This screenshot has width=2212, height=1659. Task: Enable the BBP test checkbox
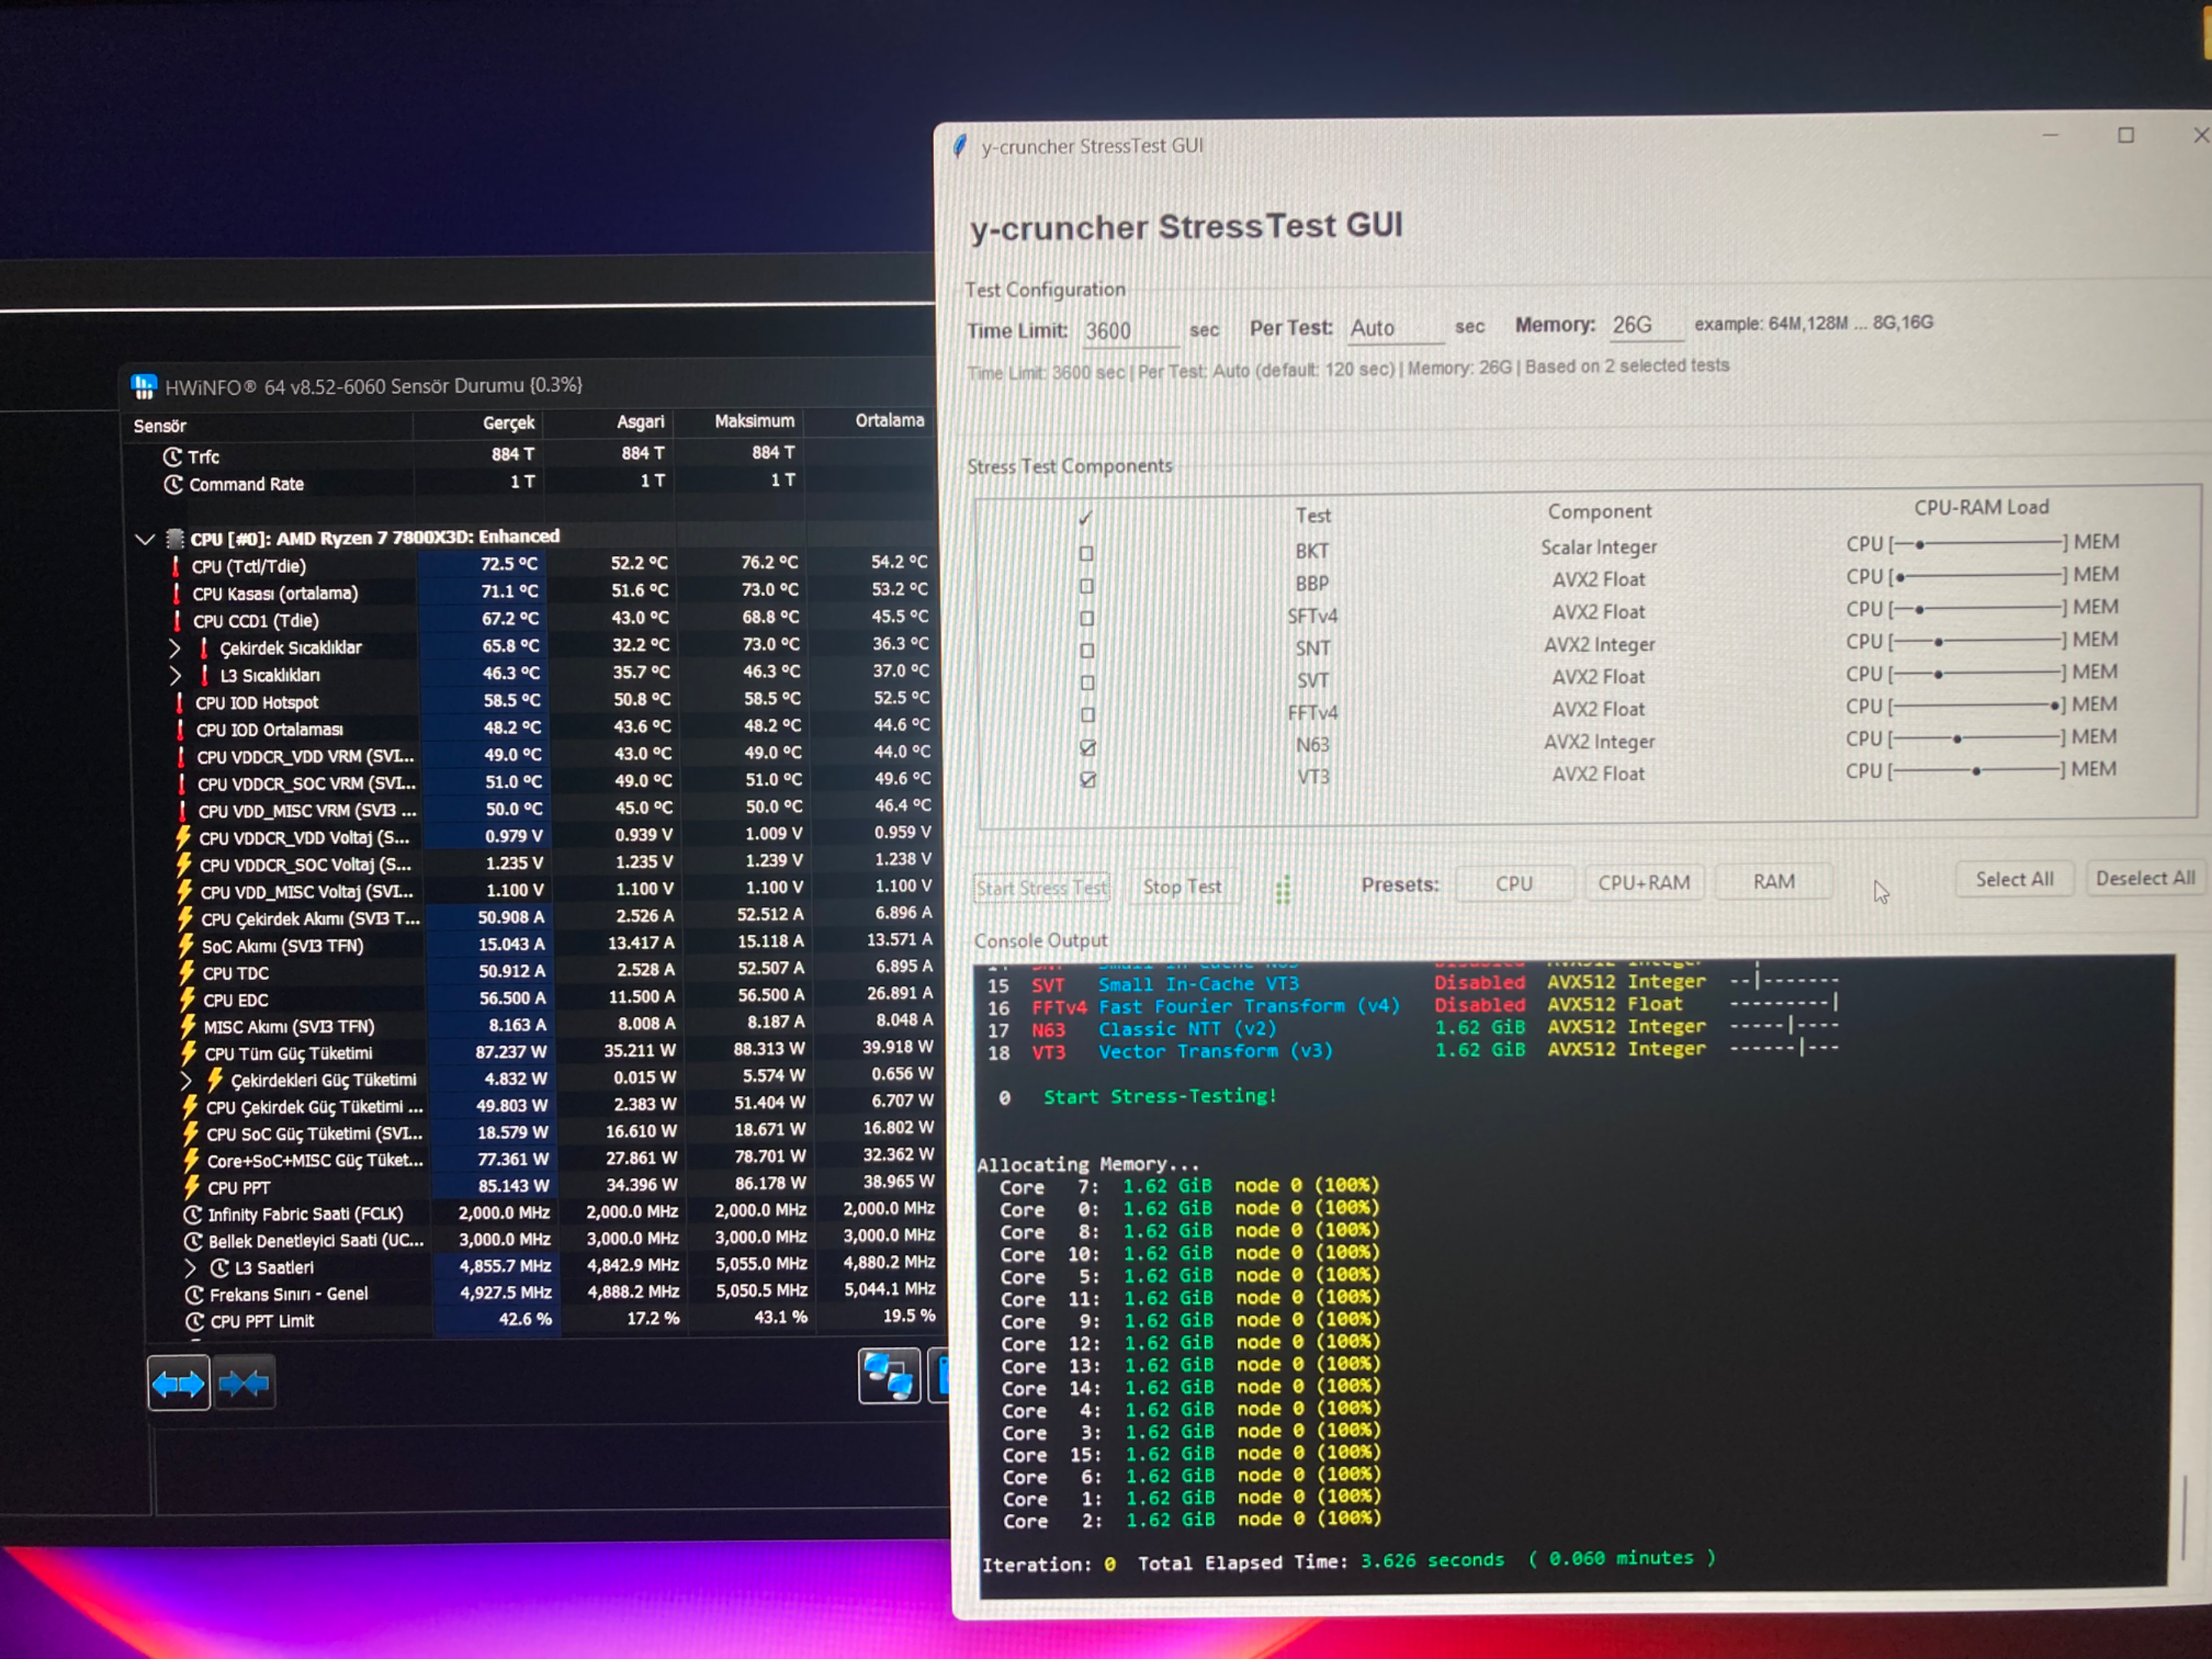[x=1086, y=587]
